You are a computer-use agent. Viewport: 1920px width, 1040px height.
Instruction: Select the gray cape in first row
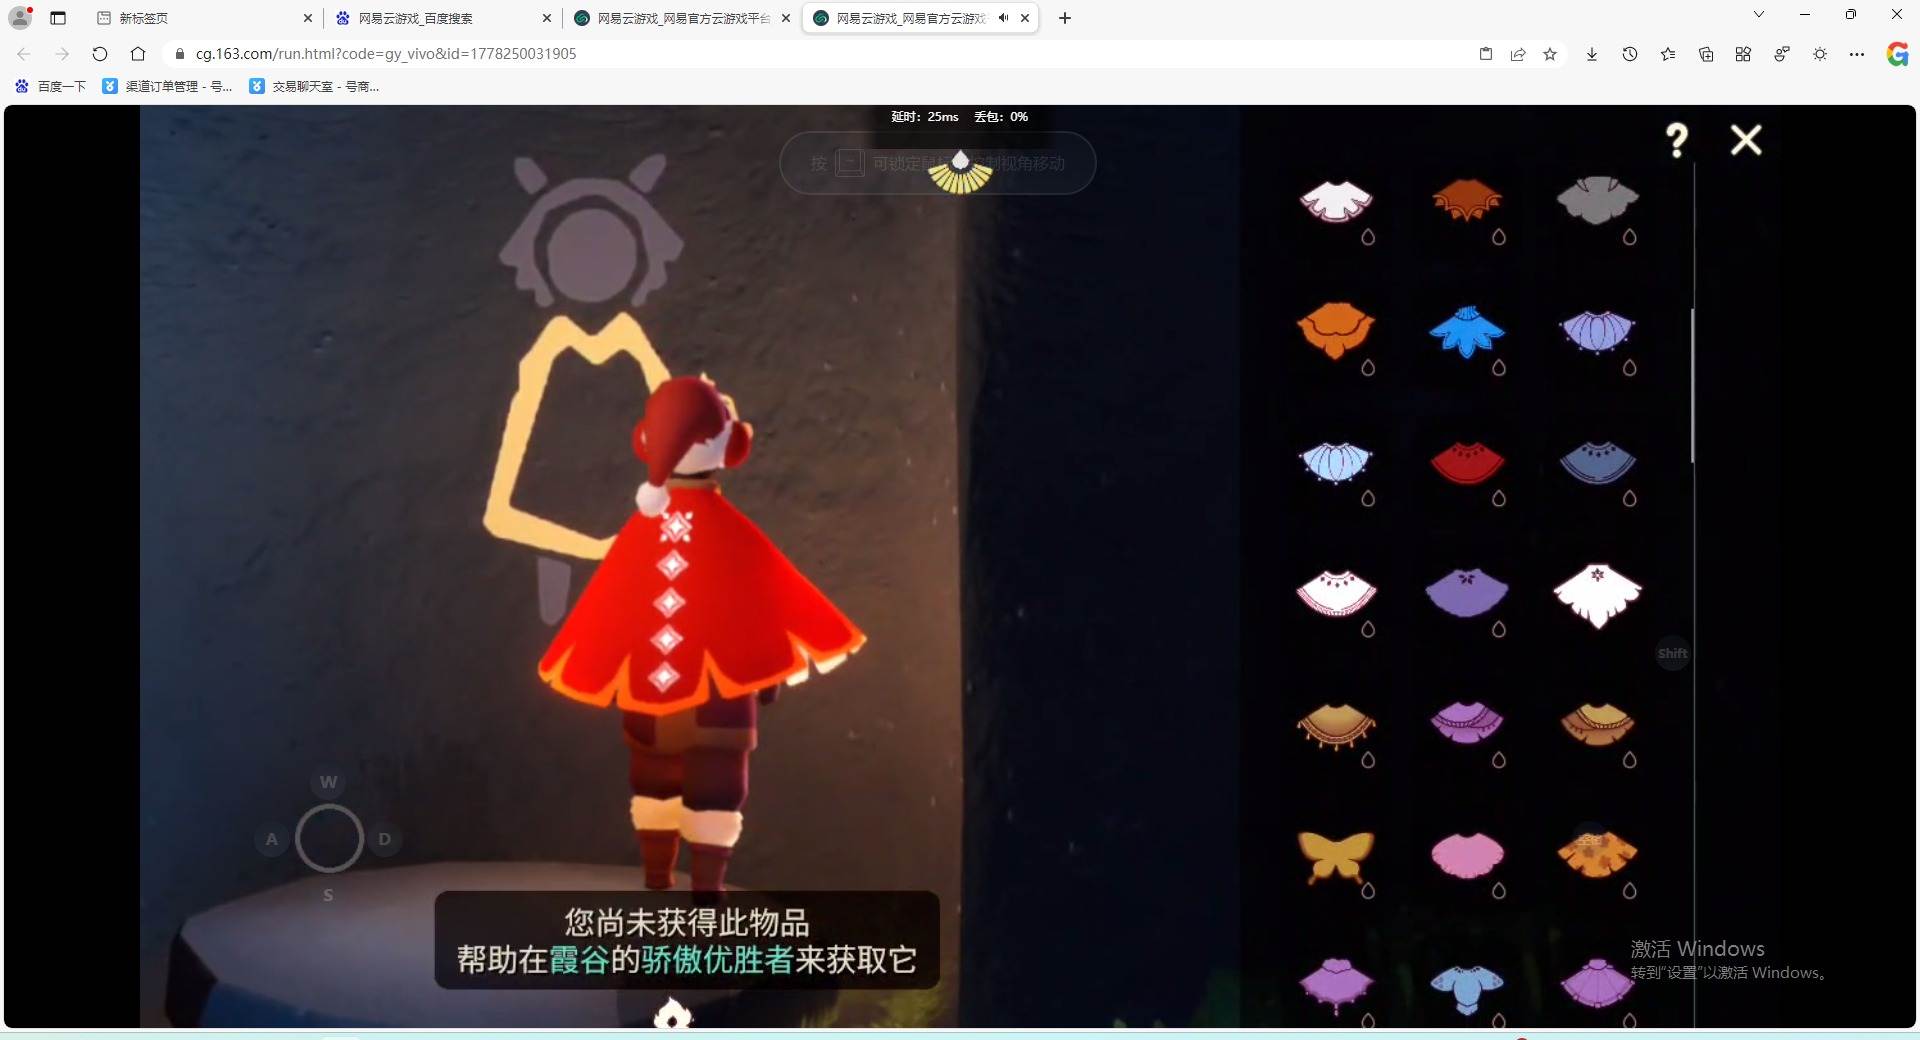click(1598, 200)
